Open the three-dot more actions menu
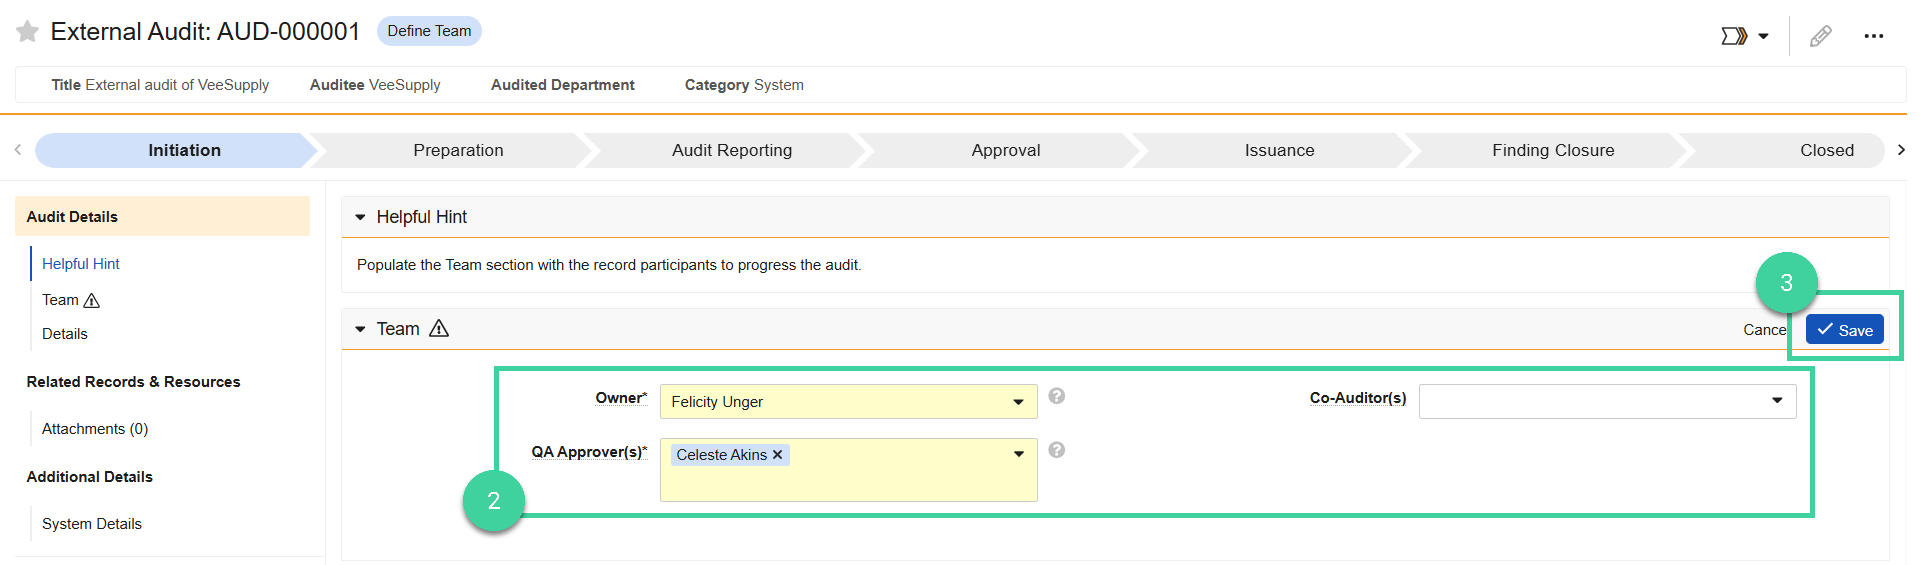This screenshot has width=1927, height=565. click(1874, 36)
